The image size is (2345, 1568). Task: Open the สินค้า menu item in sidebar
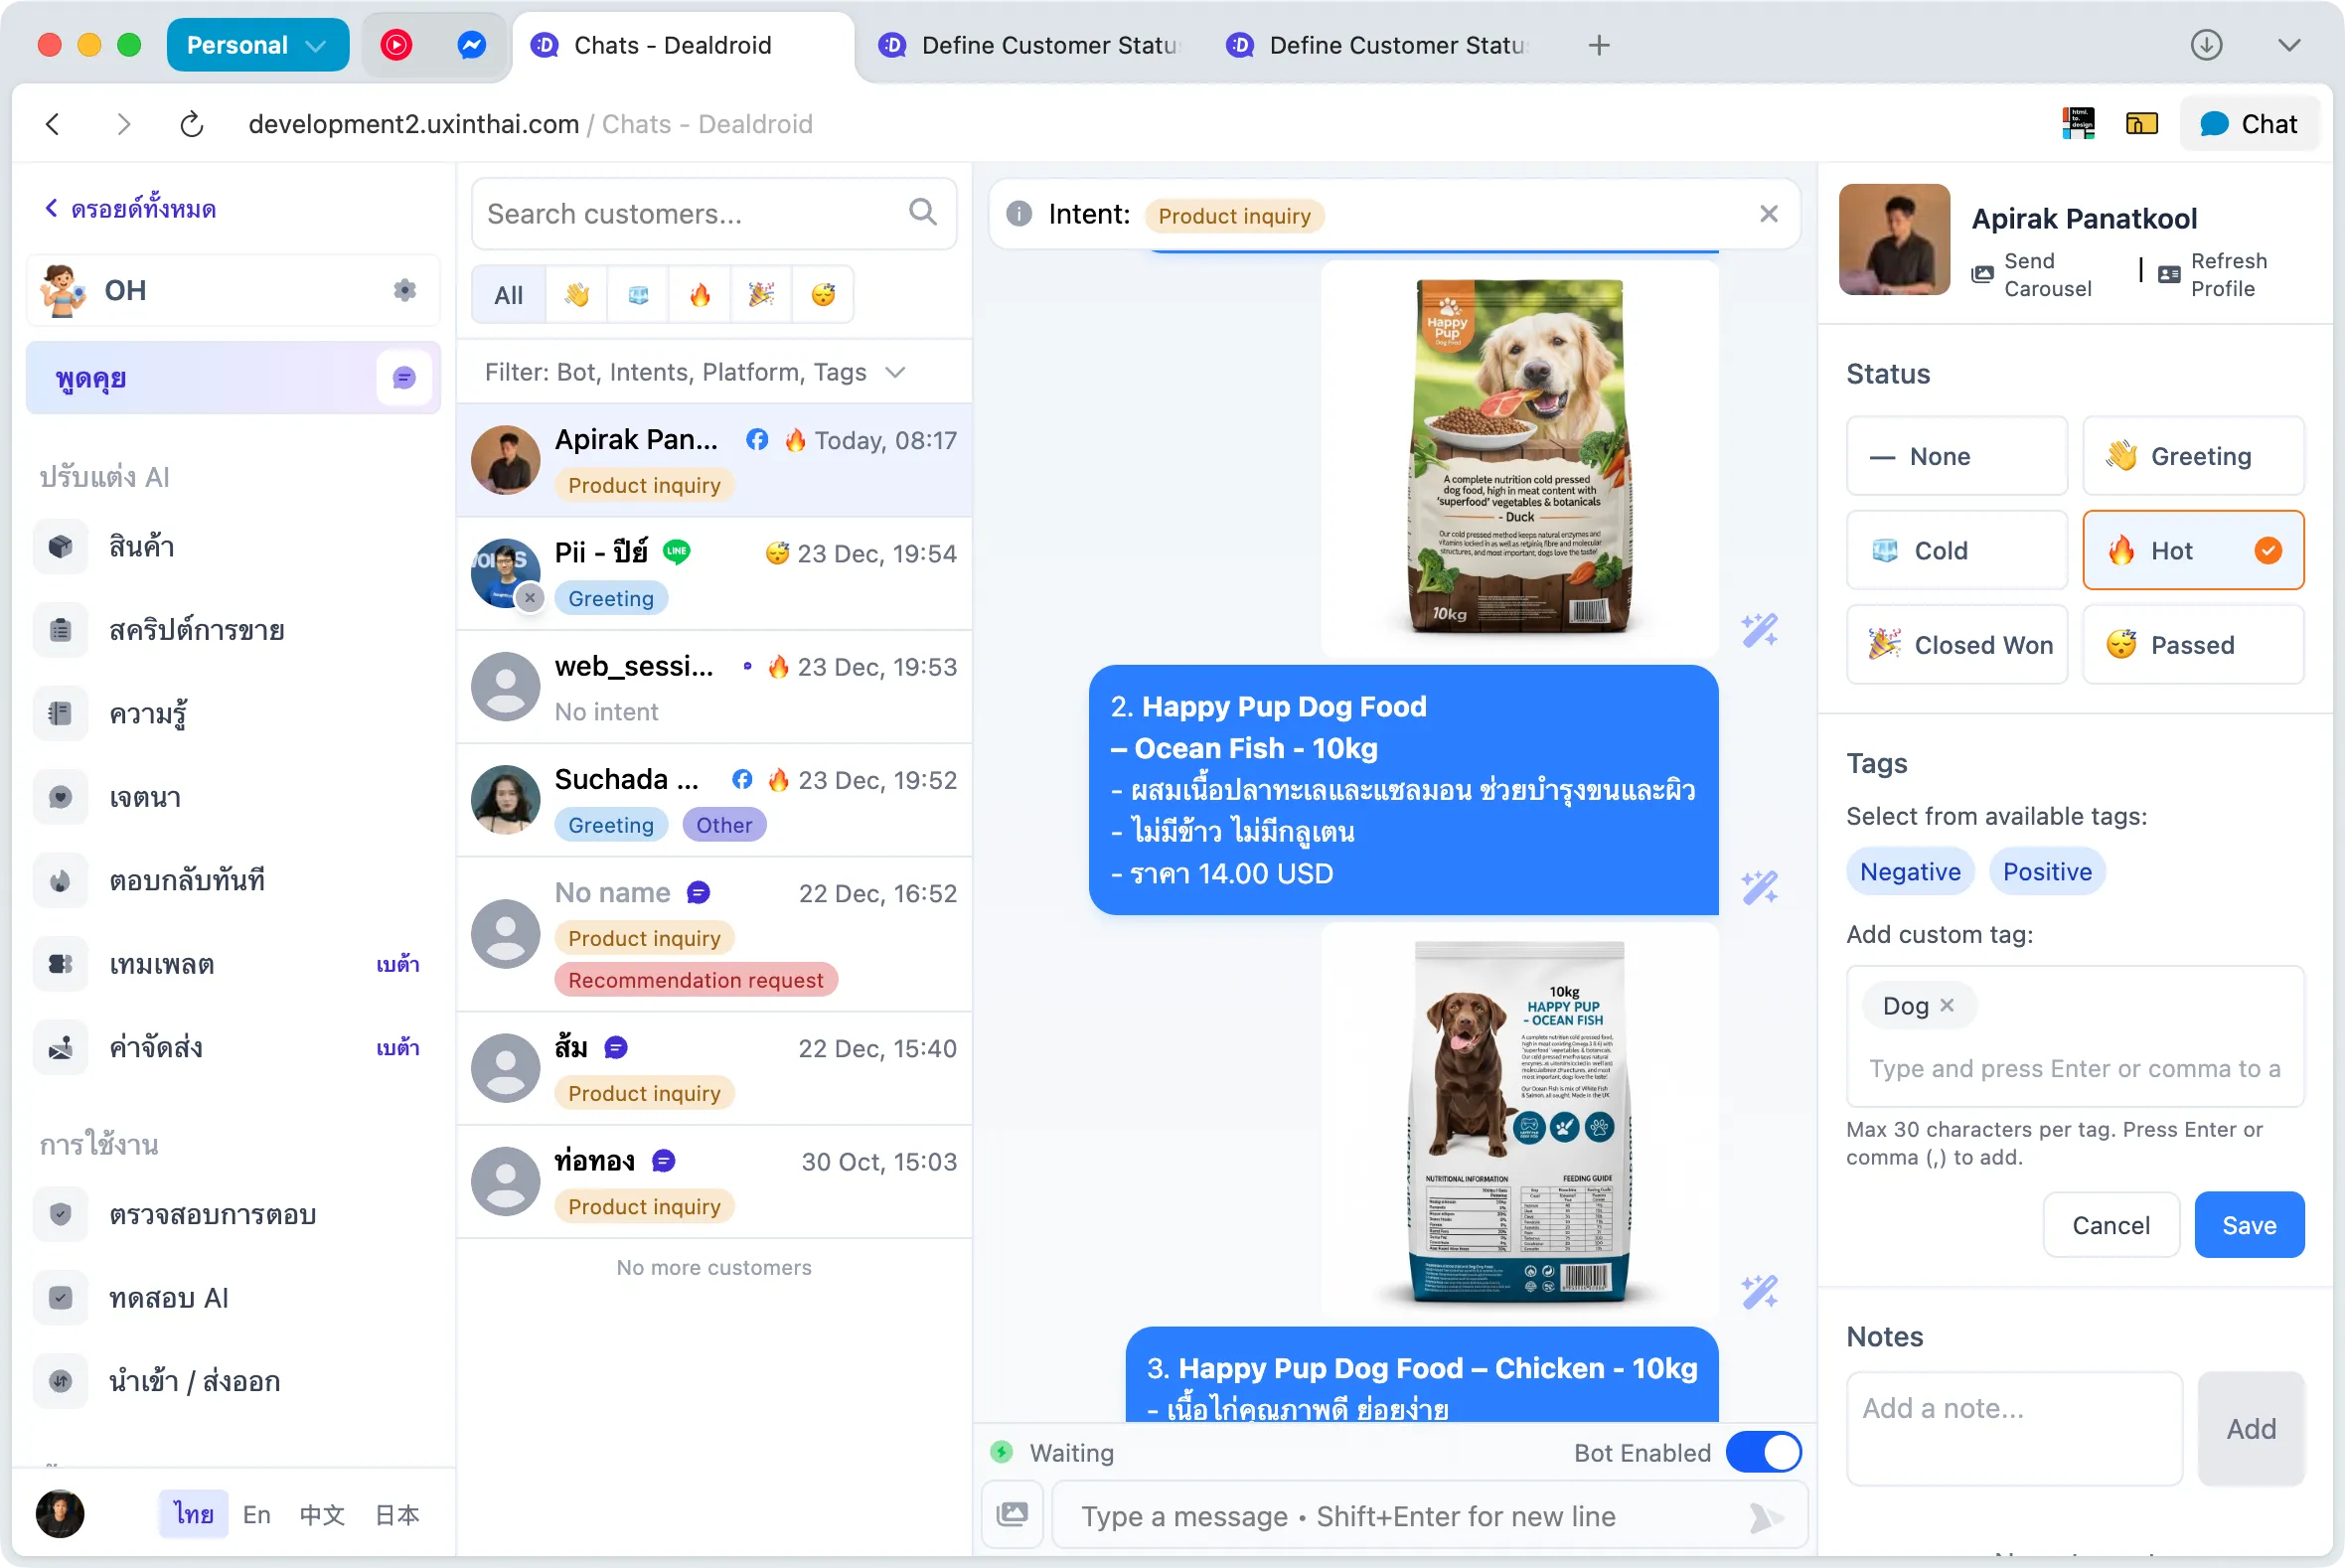pyautogui.click(x=142, y=547)
